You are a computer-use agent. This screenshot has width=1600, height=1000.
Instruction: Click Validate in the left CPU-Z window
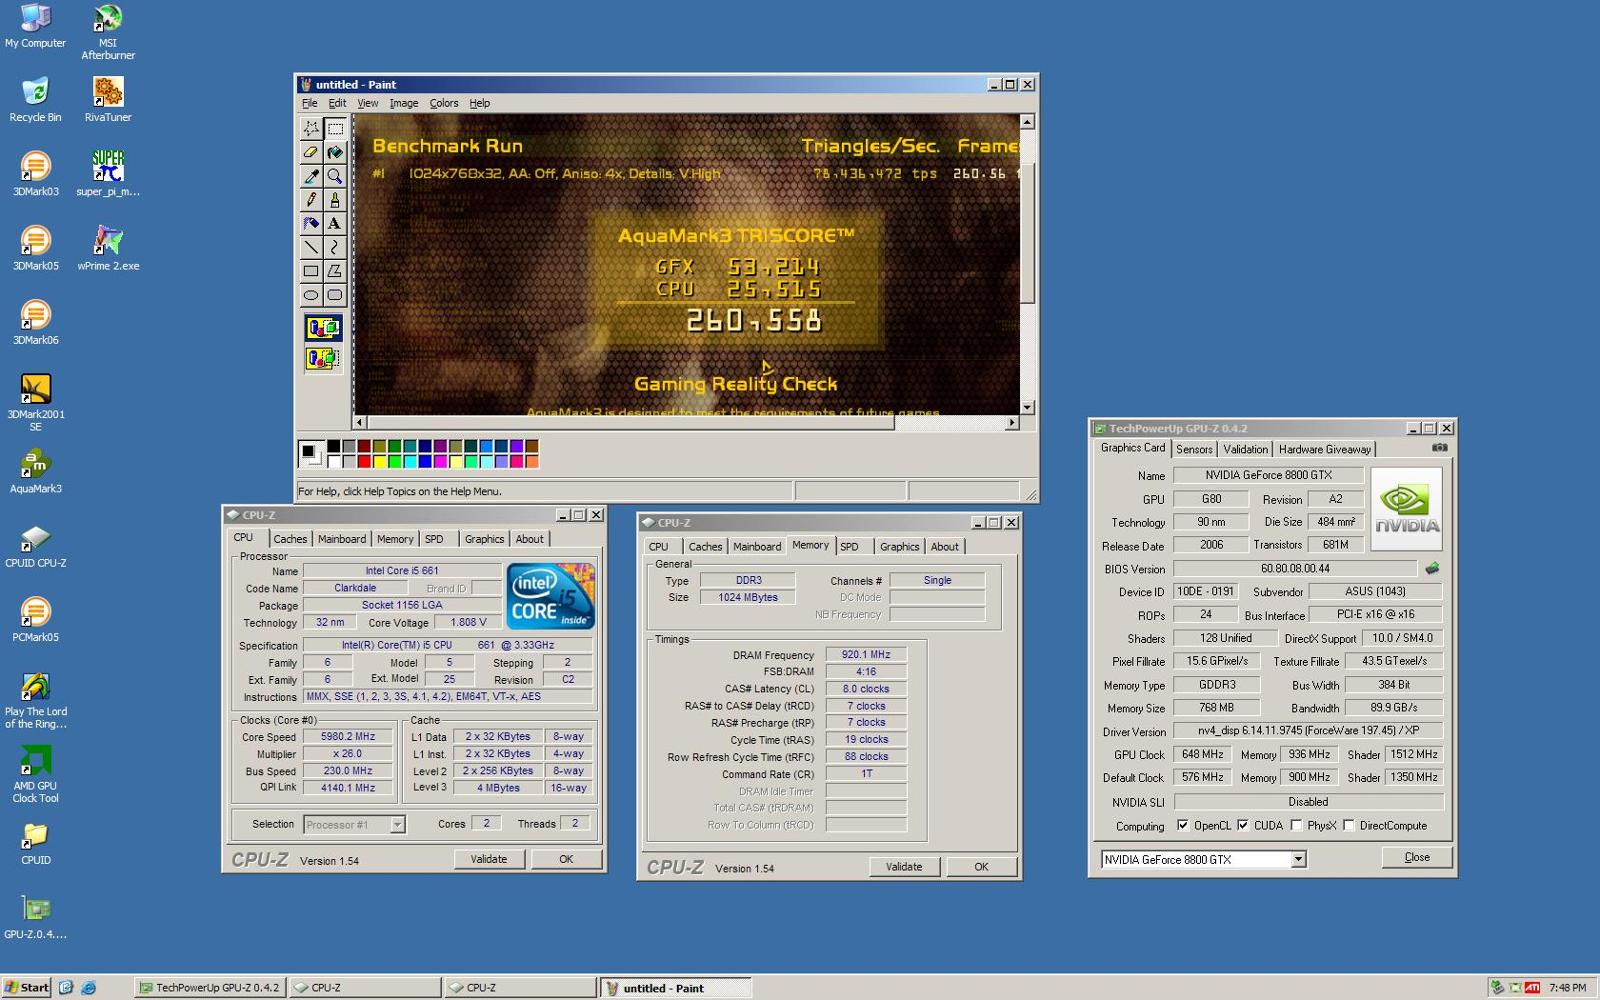(x=489, y=859)
